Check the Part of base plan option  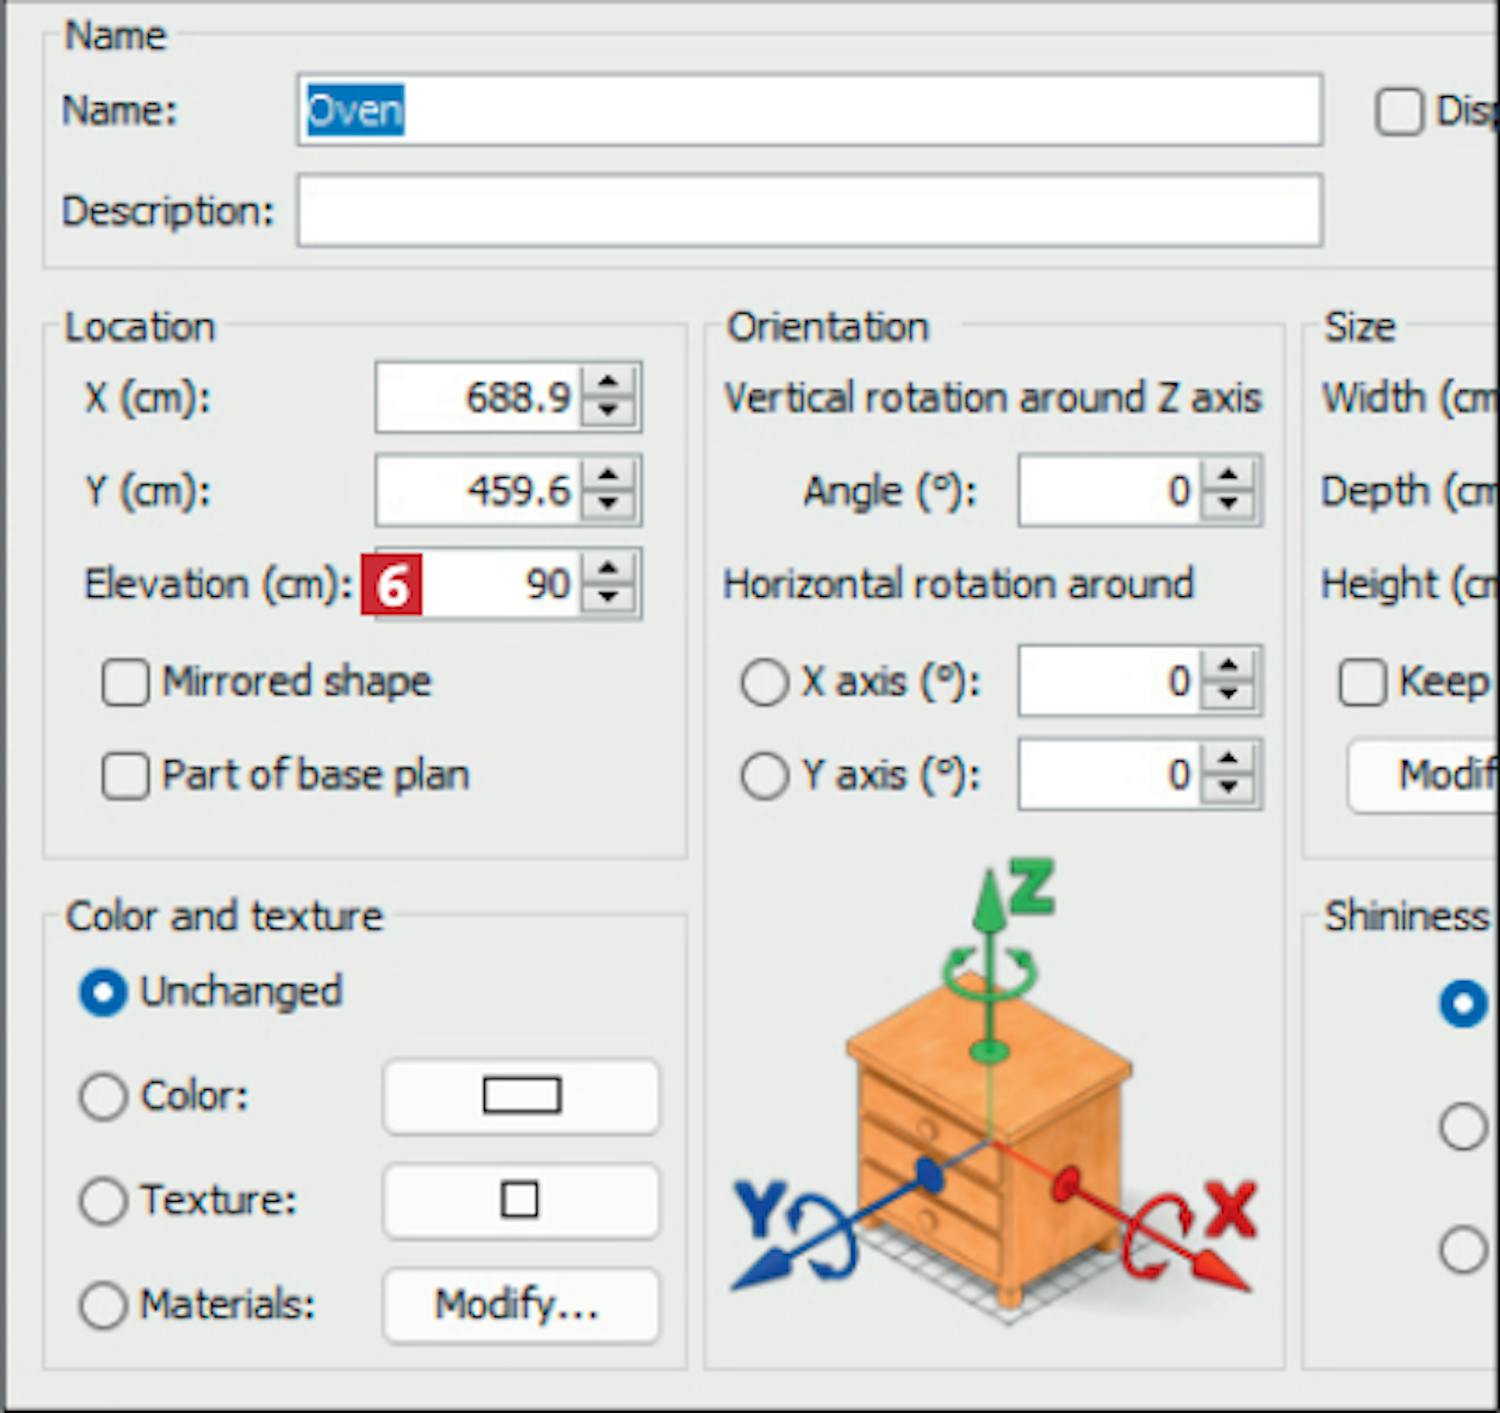126,776
